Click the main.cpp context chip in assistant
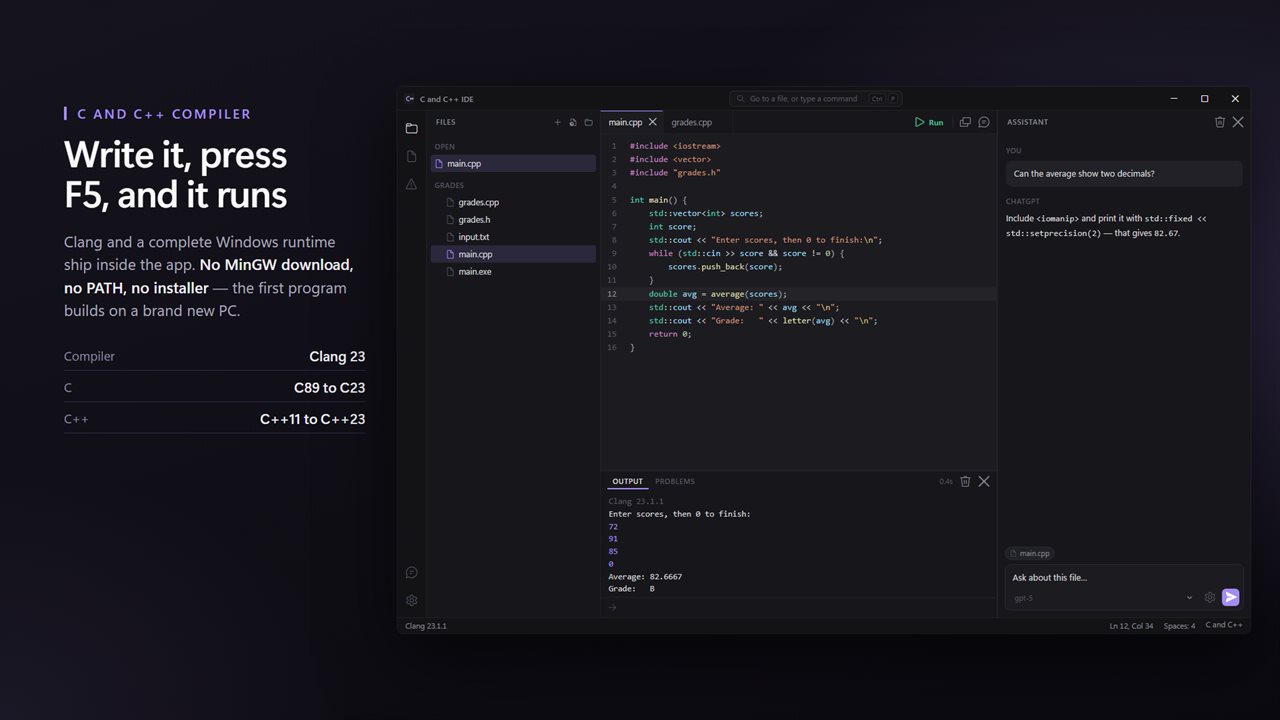 [1030, 553]
